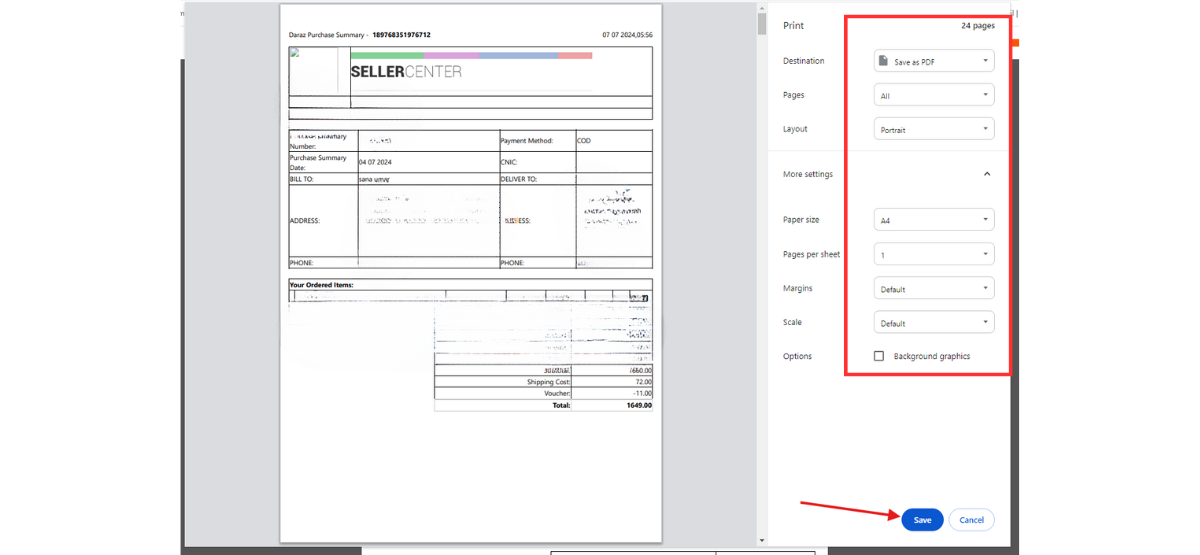Open the Scale dropdown
The image size is (1200, 555).
coord(933,323)
